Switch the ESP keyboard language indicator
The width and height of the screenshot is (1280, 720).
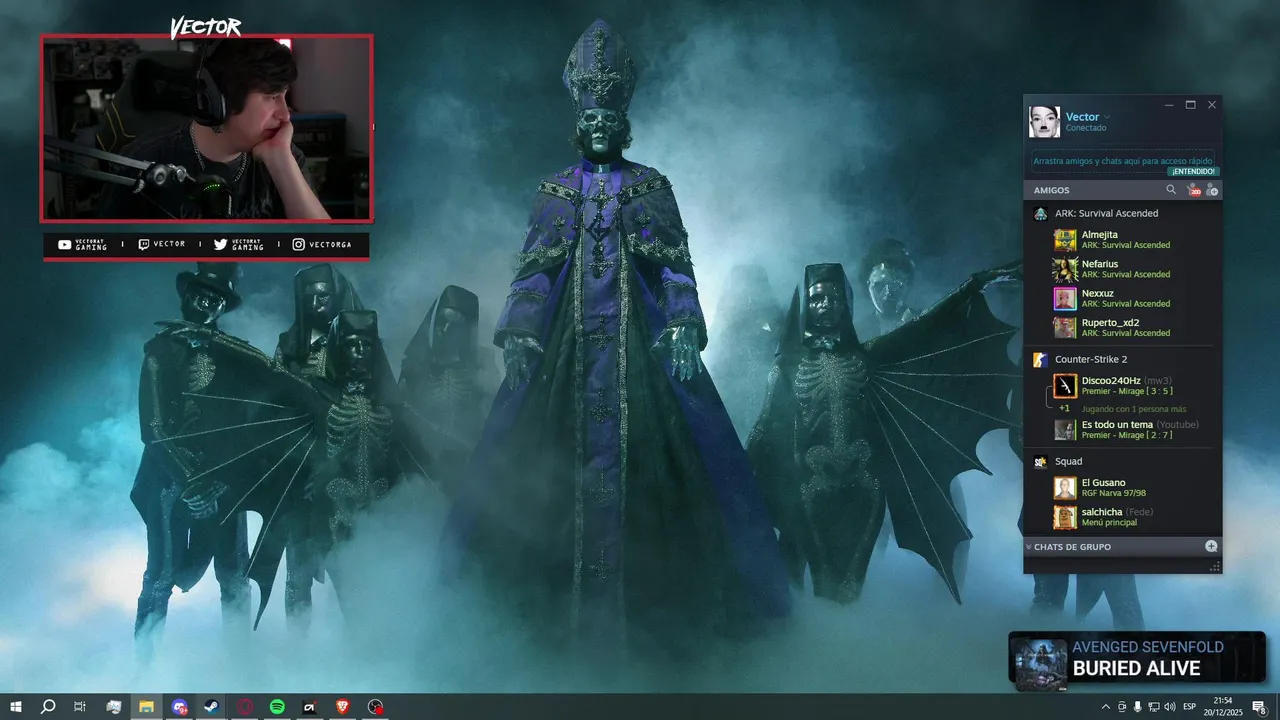(x=1190, y=707)
